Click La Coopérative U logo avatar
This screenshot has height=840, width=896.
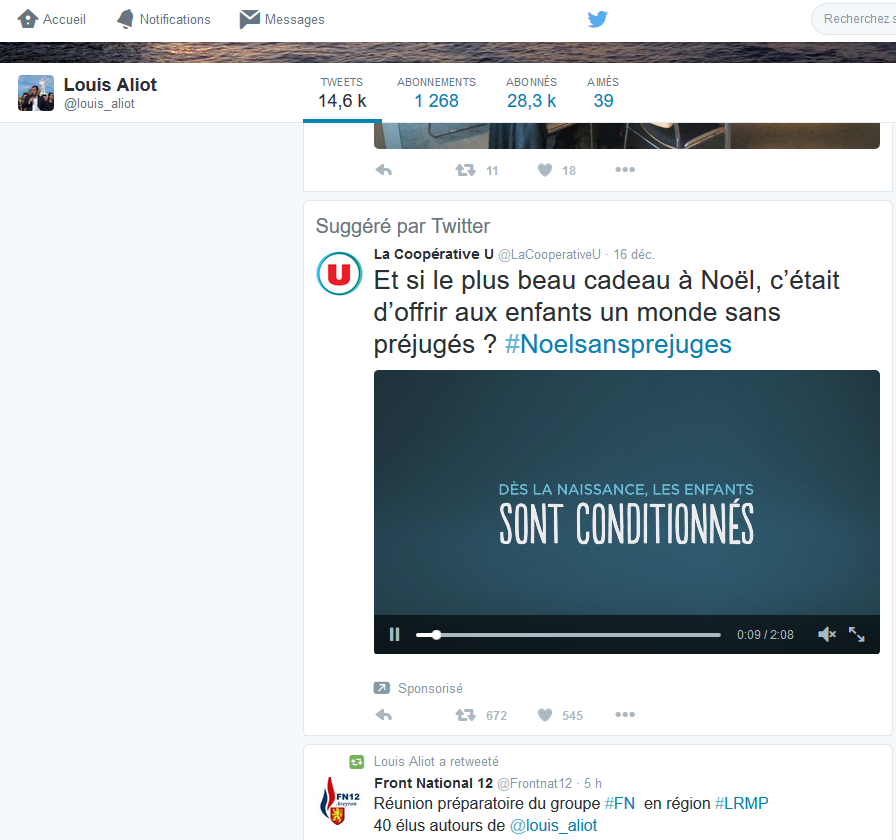point(339,274)
